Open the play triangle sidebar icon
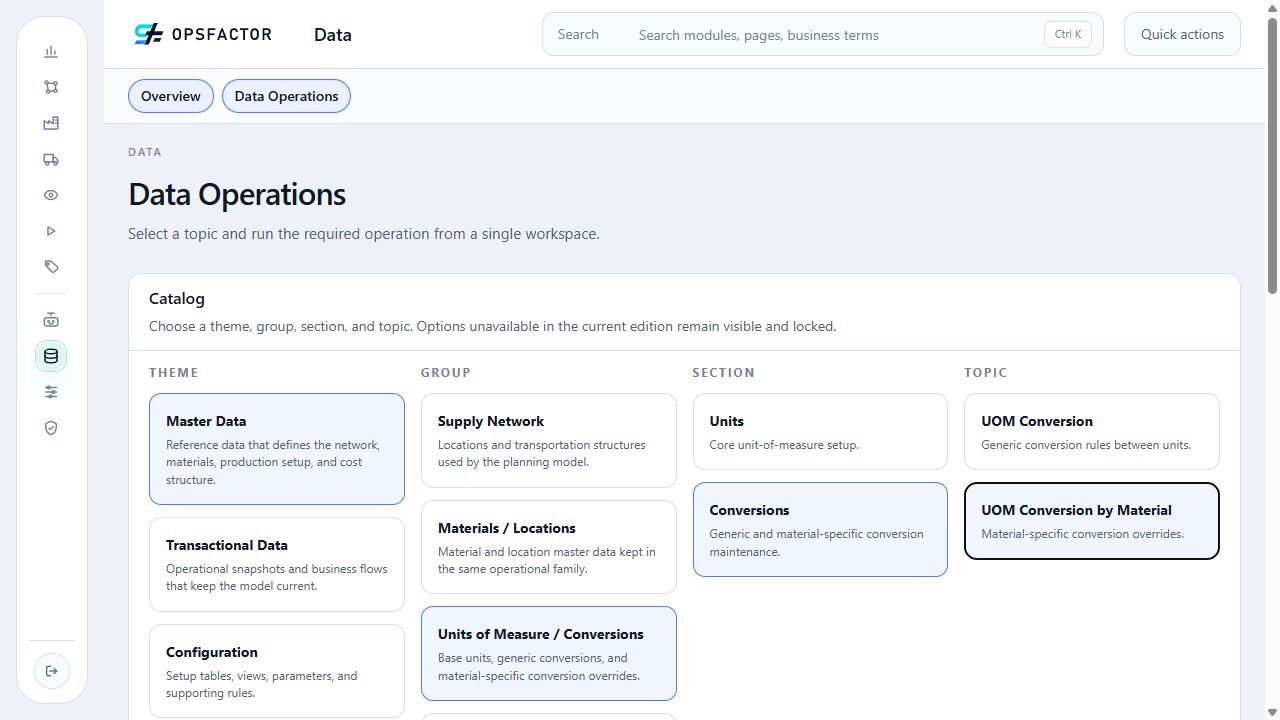 tap(51, 231)
